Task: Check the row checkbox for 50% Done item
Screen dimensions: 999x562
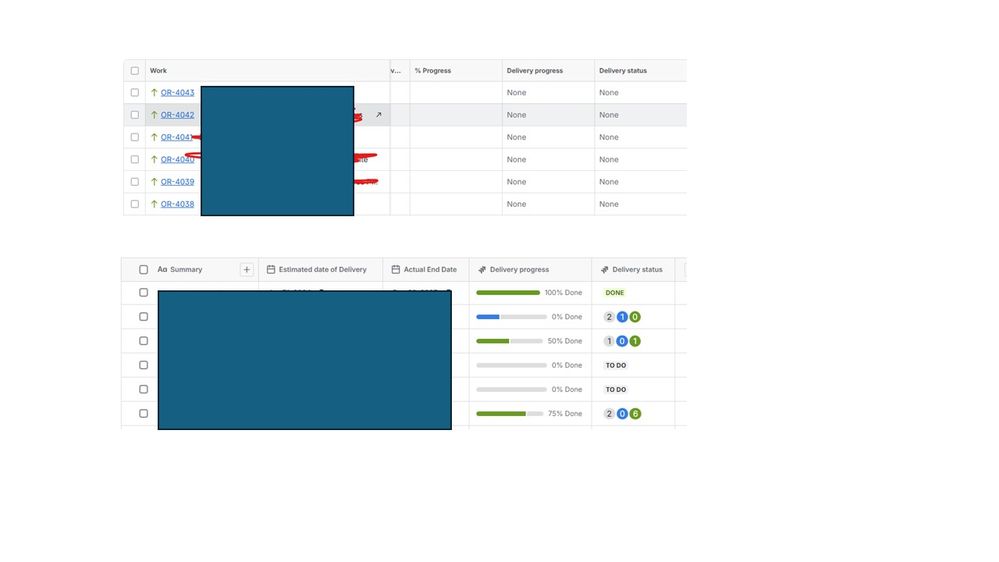Action: (x=143, y=341)
